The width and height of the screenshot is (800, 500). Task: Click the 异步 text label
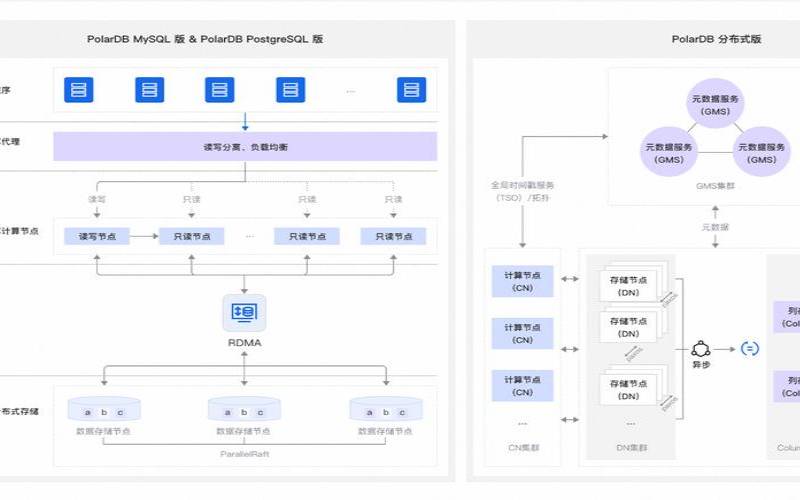tap(701, 365)
